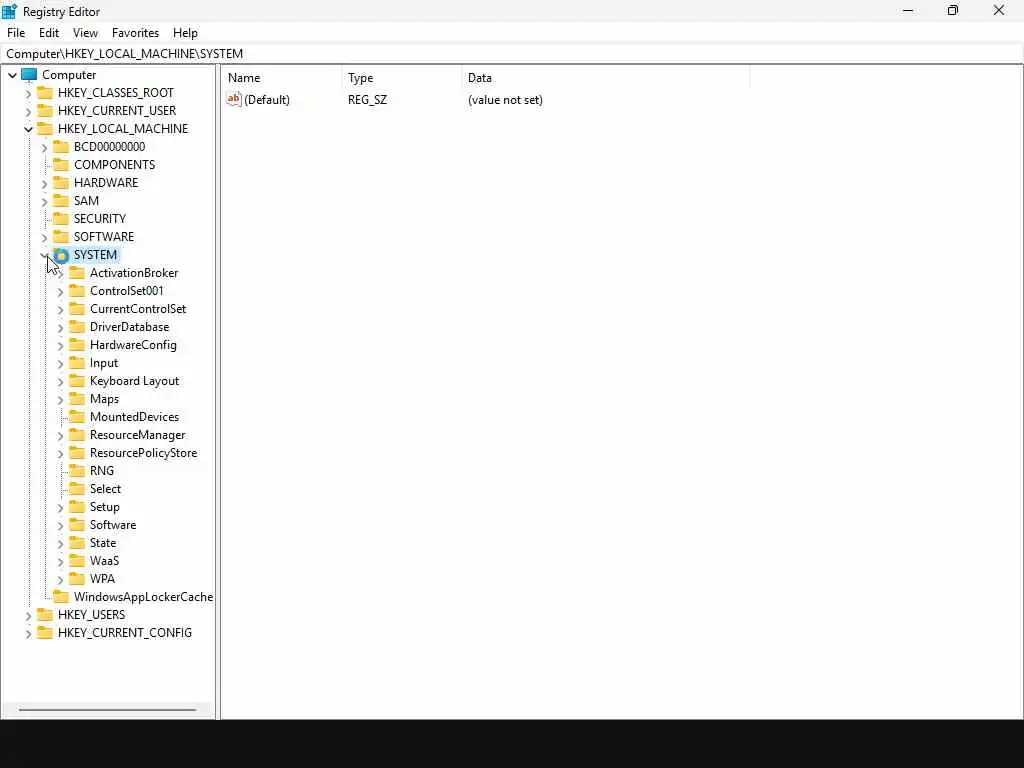Screen dimensions: 1024x768
Task: Click the Software subkey folder icon
Action: pyautogui.click(x=77, y=525)
